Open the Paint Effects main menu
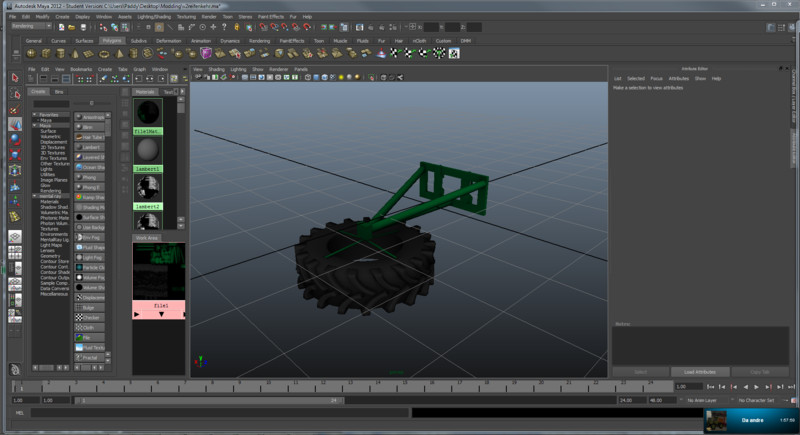The height and width of the screenshot is (435, 800). click(x=271, y=17)
